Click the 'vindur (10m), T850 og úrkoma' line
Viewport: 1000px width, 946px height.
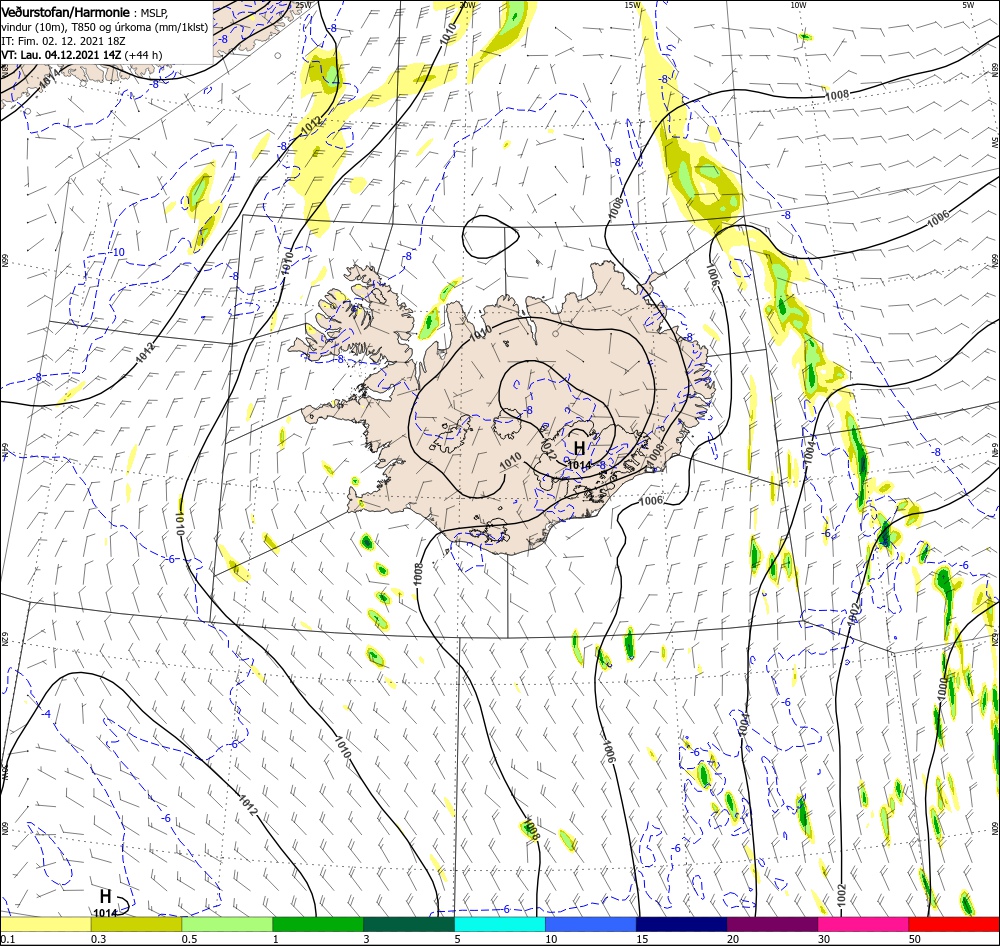coord(105,27)
